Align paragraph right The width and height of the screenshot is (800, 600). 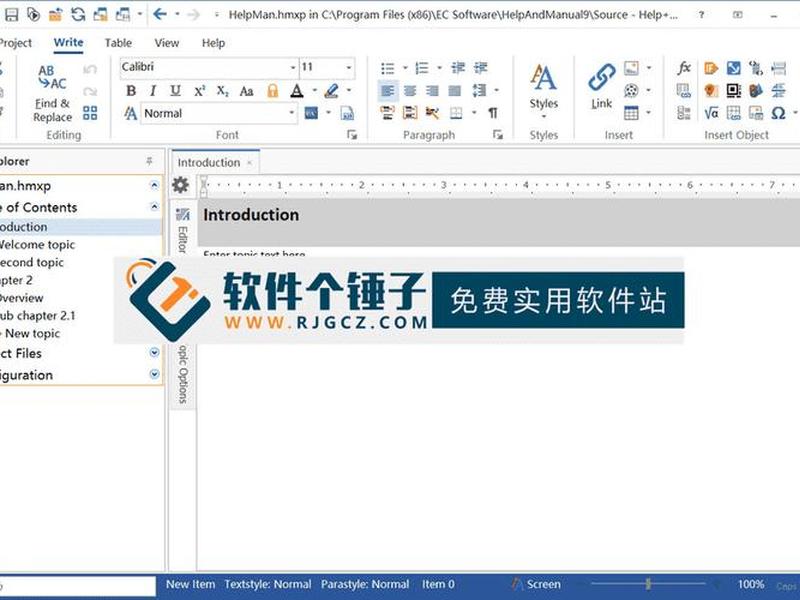tap(432, 91)
